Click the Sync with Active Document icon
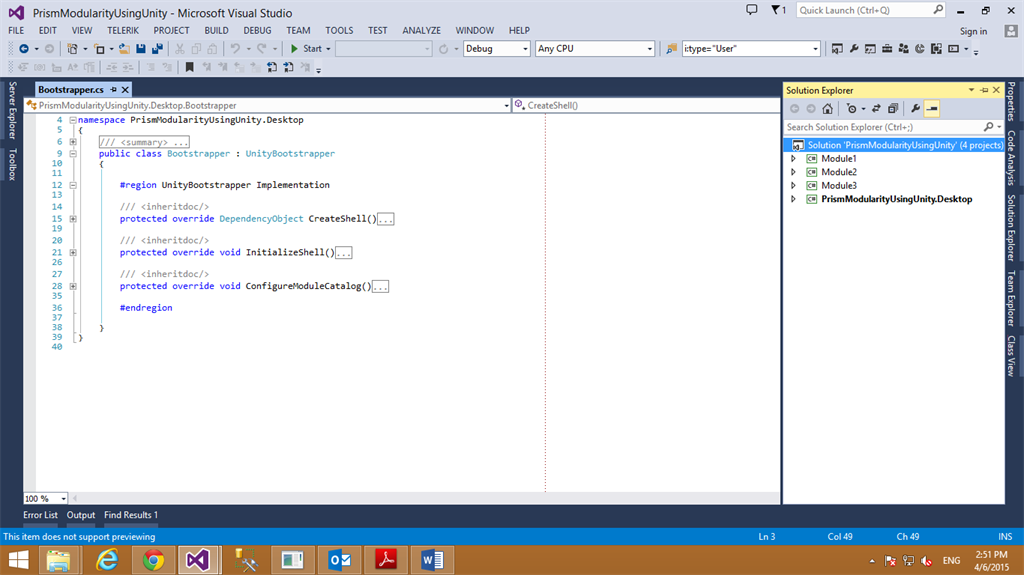Image resolution: width=1024 pixels, height=575 pixels. click(x=876, y=108)
